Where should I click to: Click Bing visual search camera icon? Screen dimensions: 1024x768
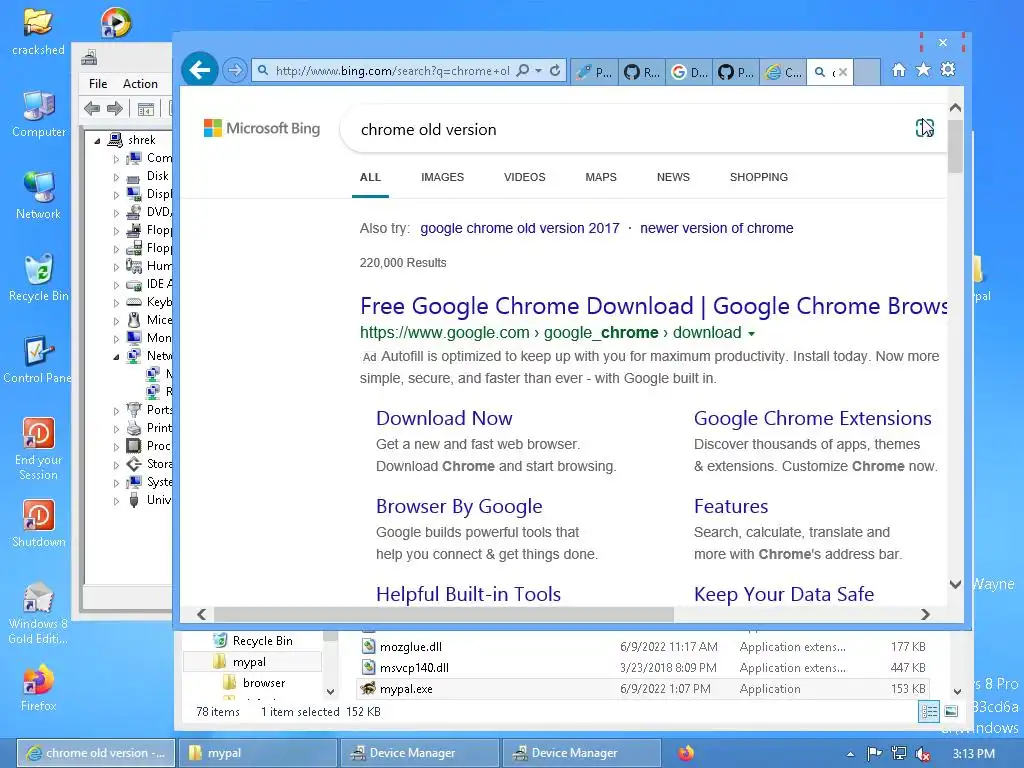(x=924, y=128)
